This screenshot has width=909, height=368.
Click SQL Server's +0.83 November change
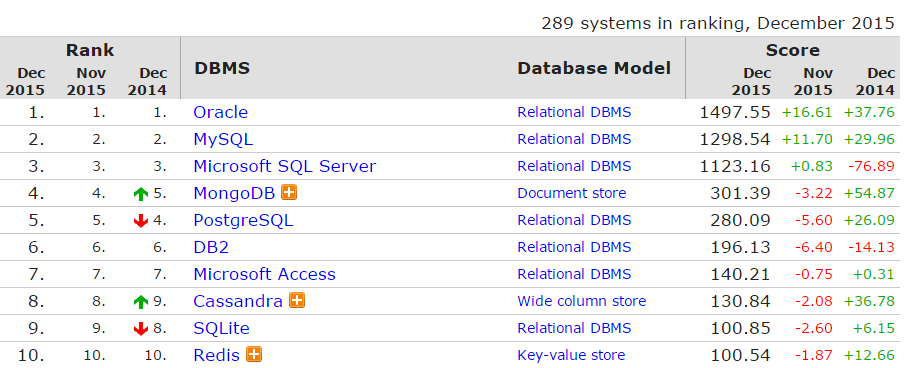point(812,166)
